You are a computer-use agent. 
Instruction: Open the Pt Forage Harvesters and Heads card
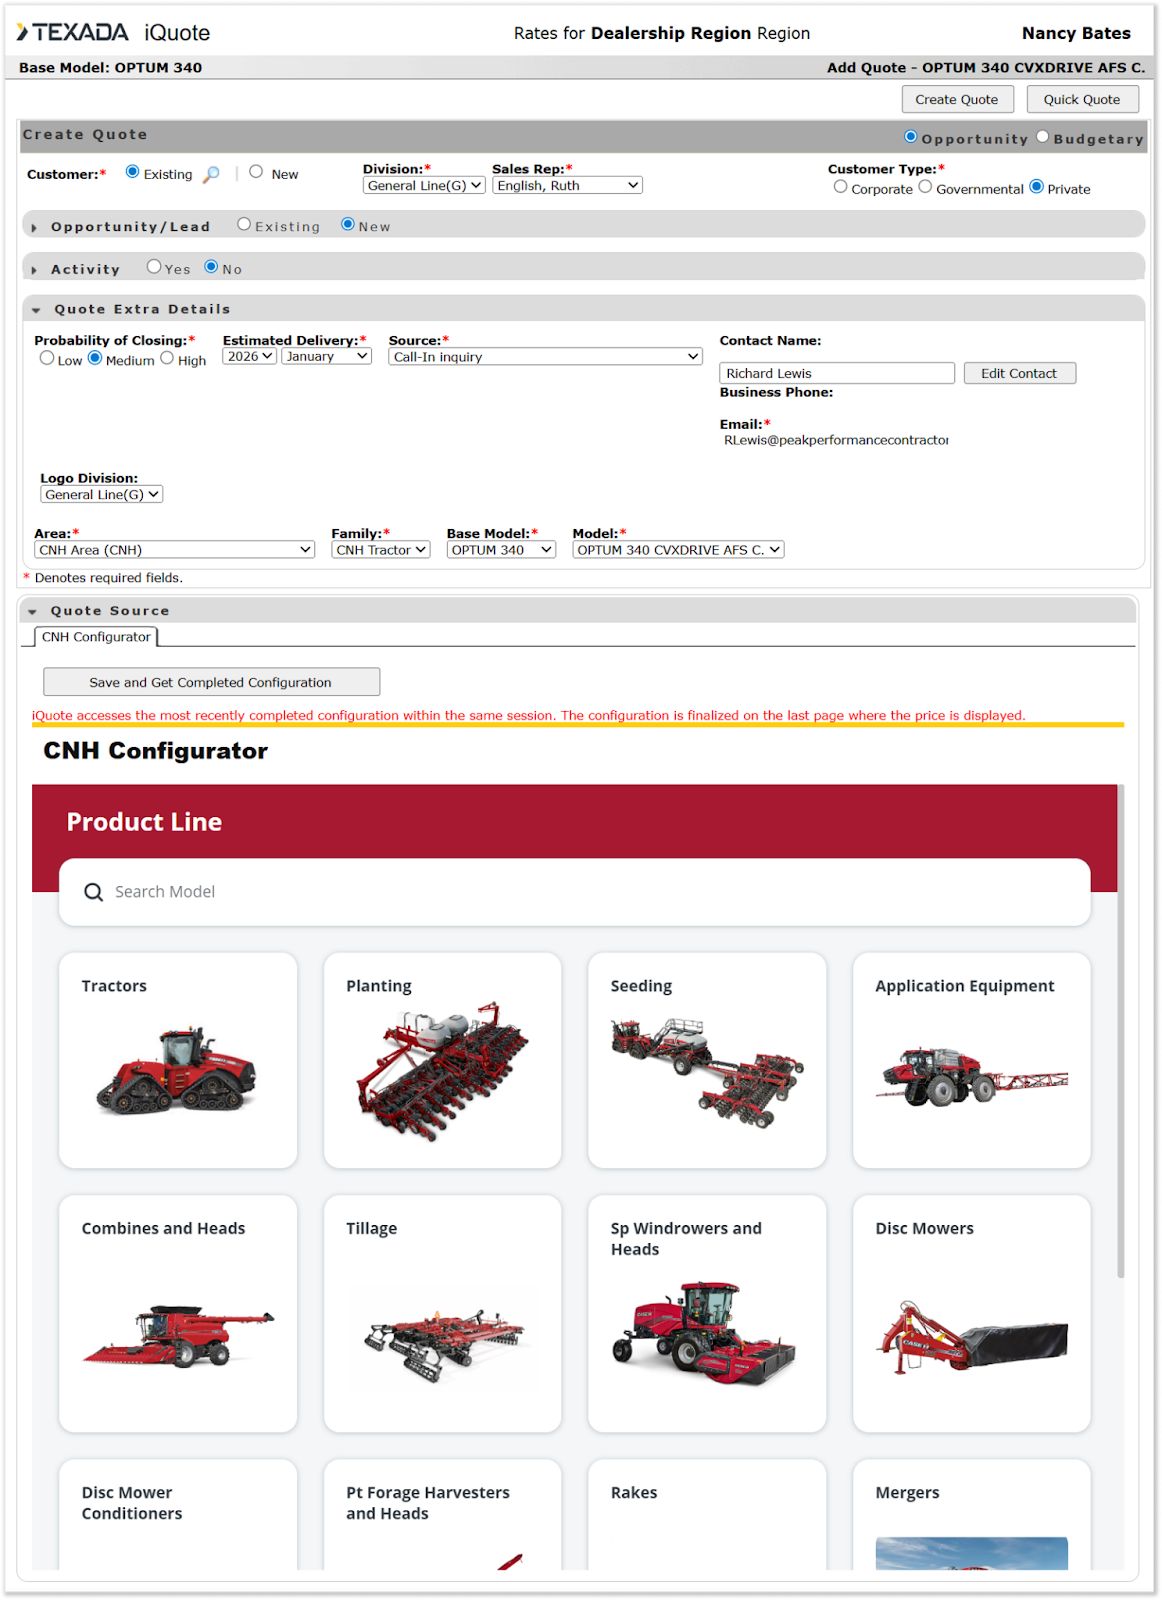pos(442,1514)
